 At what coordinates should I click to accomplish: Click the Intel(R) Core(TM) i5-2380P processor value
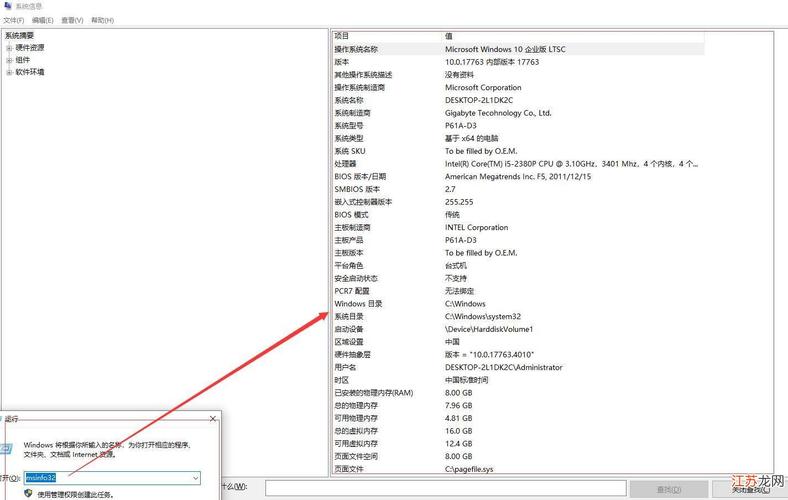click(571, 164)
